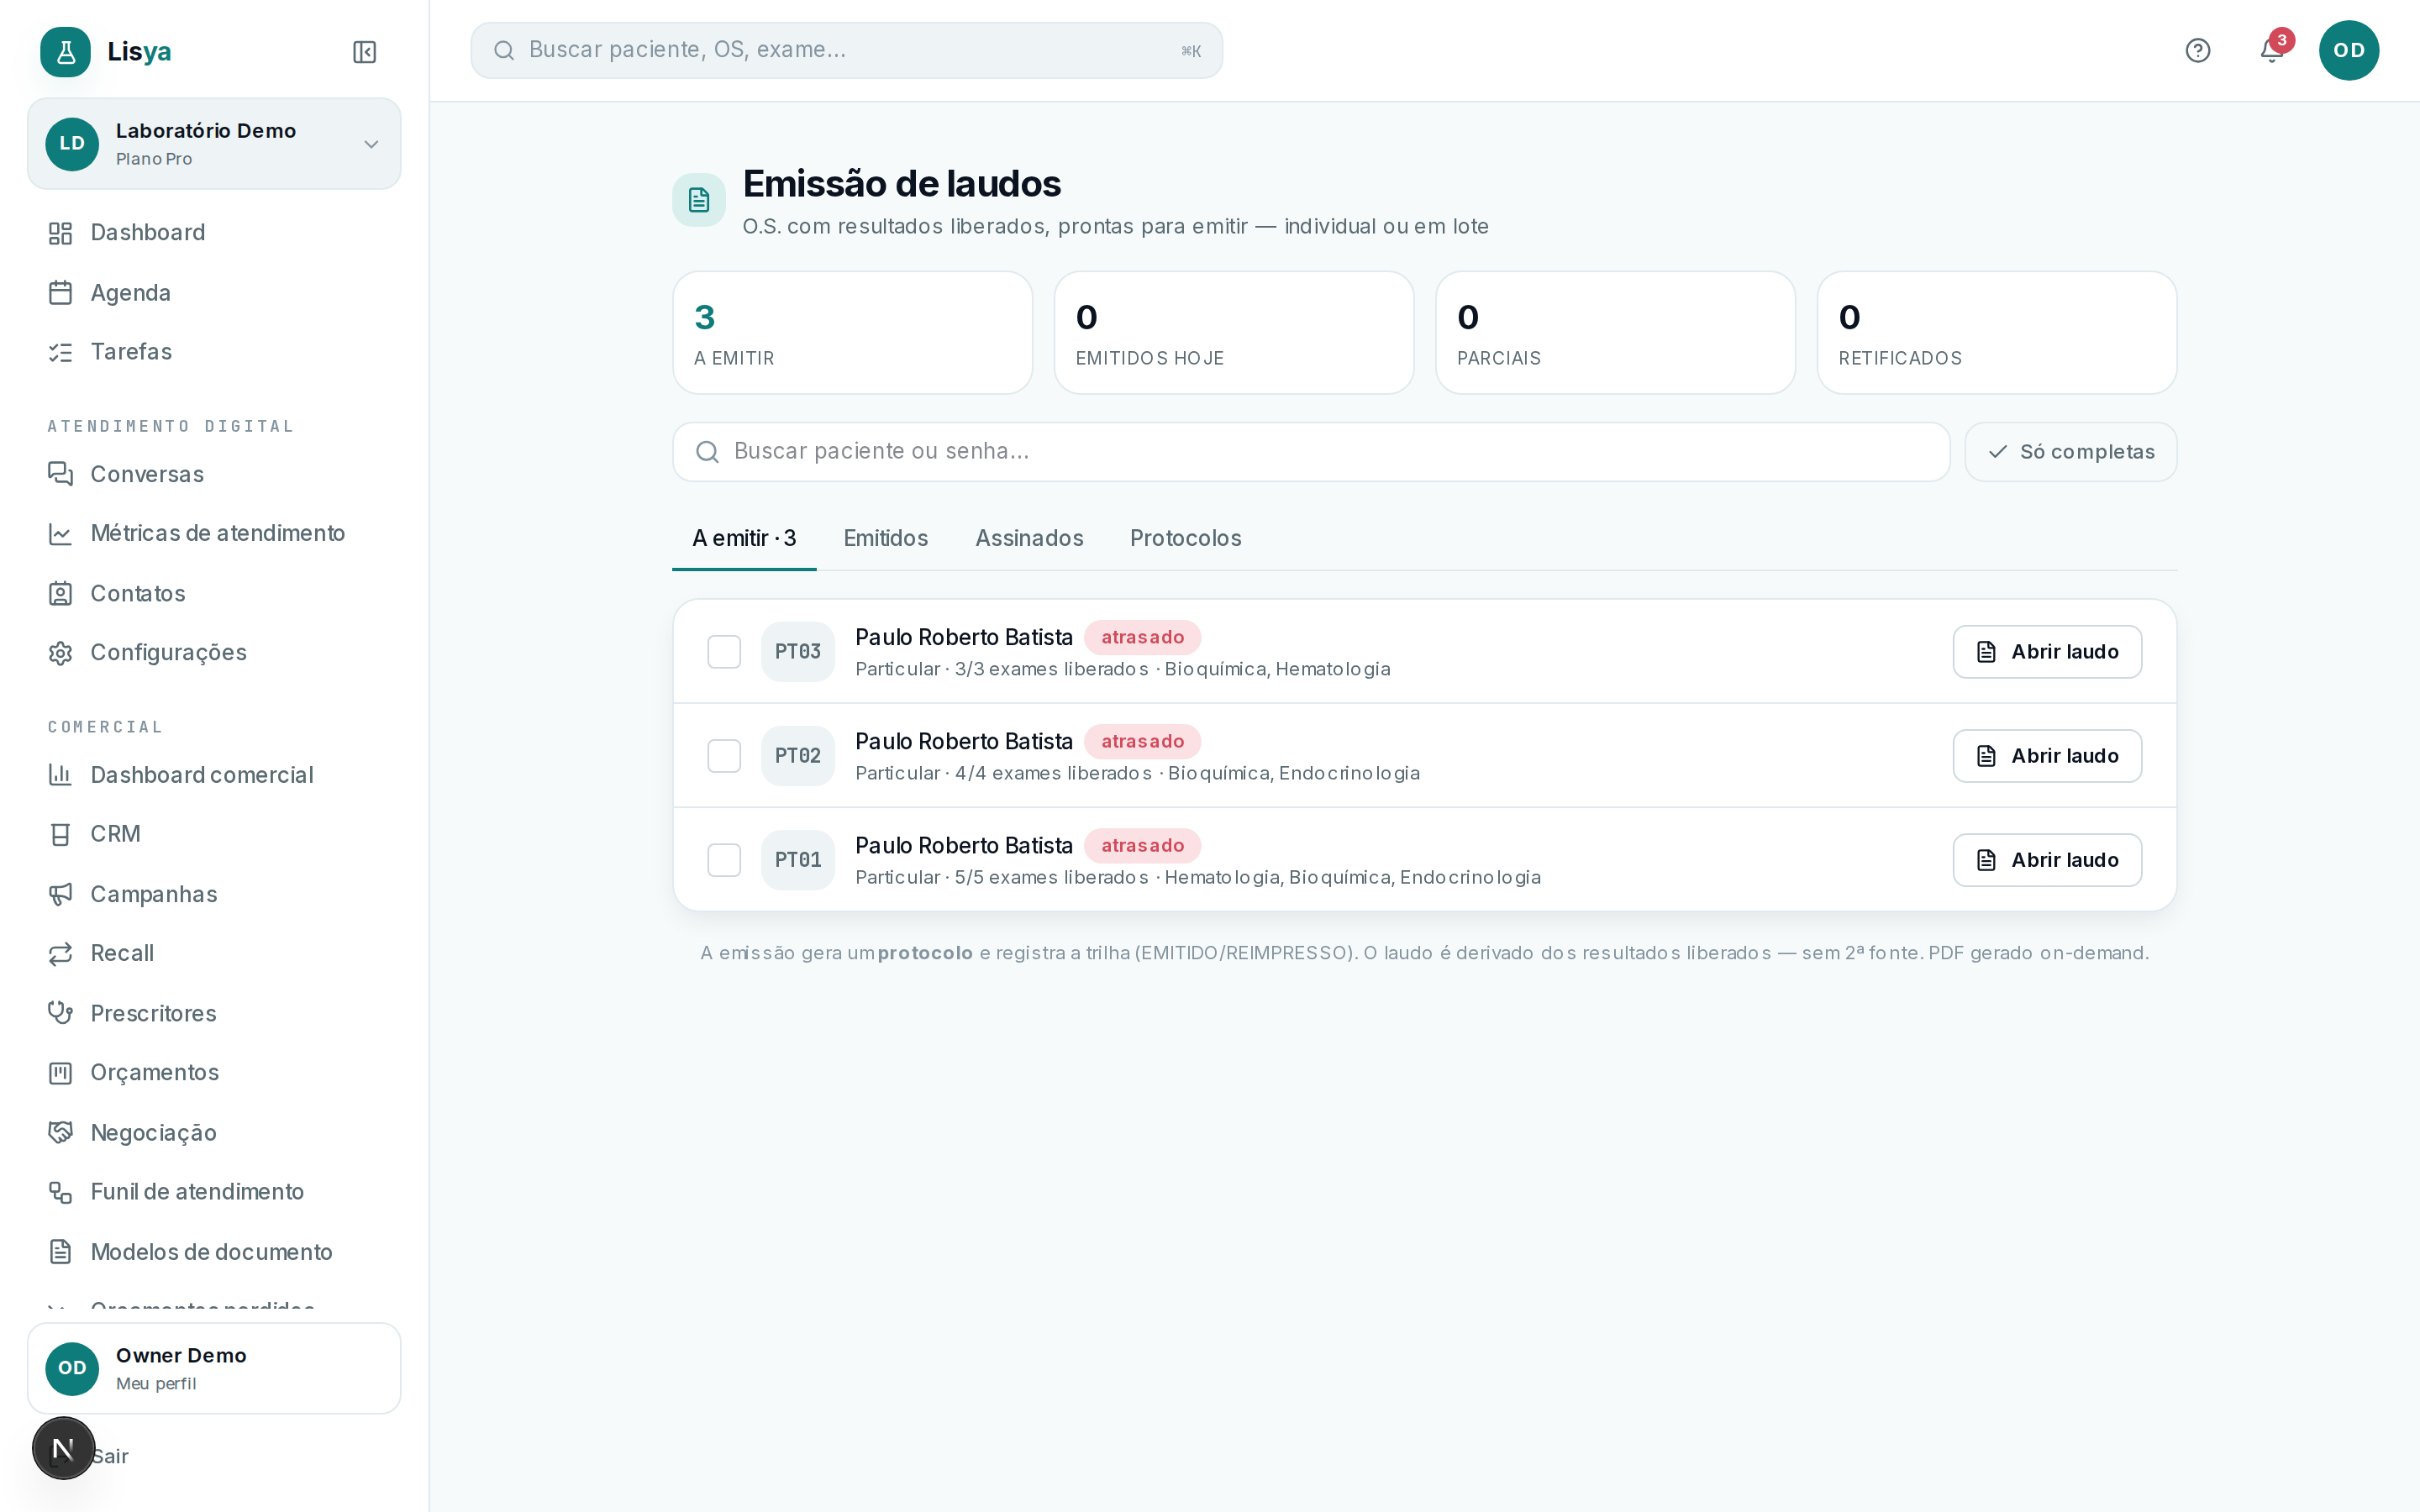Switch to the Emitidos tab
Screen dimensions: 2420x1512
(x=885, y=538)
